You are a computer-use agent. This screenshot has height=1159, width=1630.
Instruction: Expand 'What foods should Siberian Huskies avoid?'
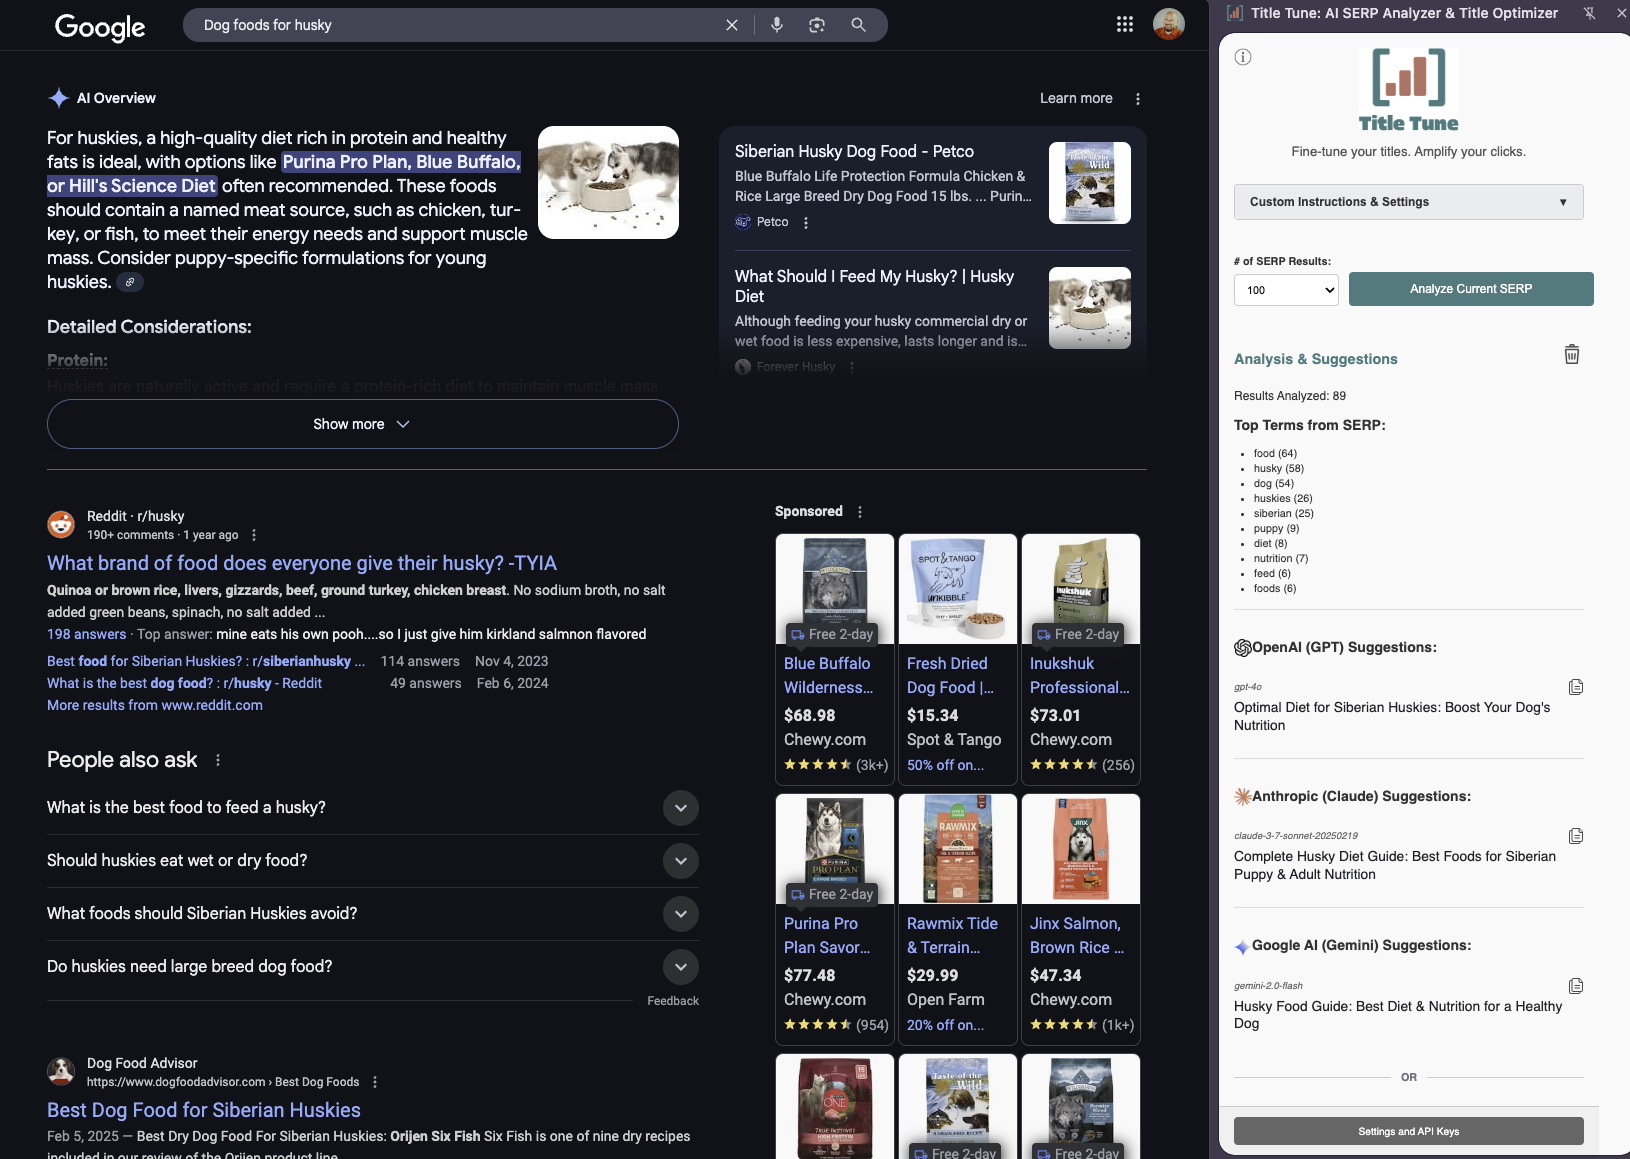click(372, 914)
